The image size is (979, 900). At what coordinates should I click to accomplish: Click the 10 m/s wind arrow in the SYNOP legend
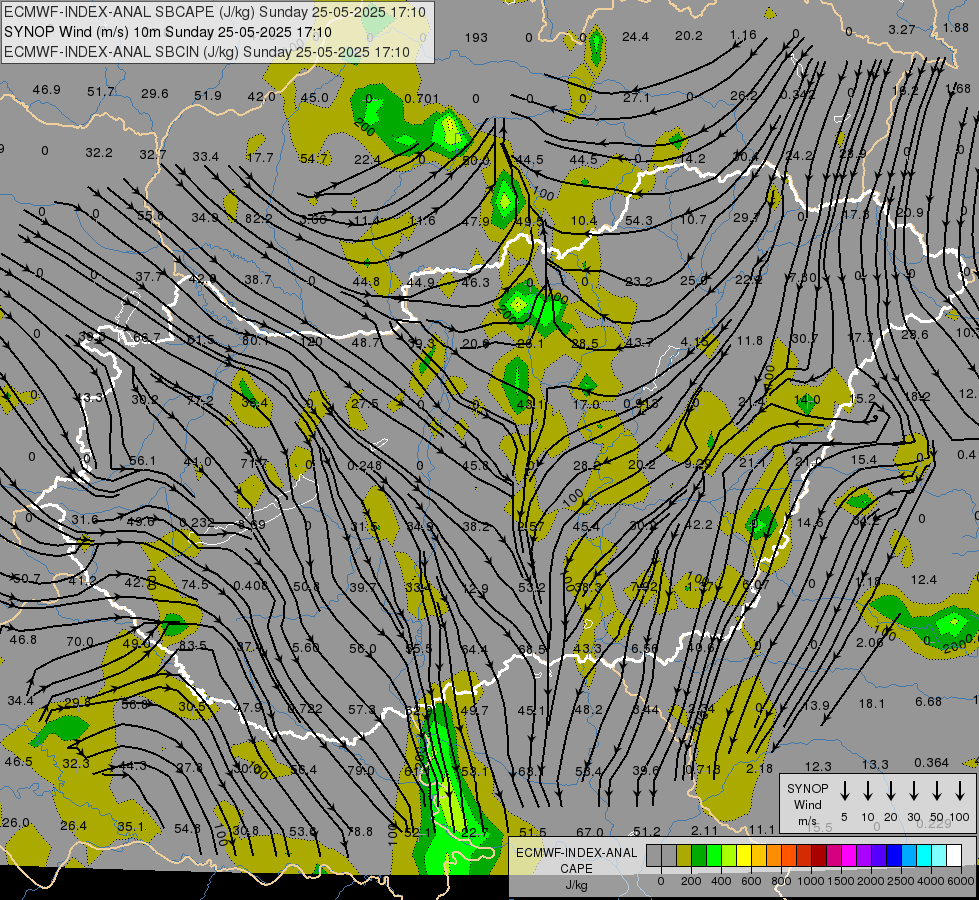868,791
